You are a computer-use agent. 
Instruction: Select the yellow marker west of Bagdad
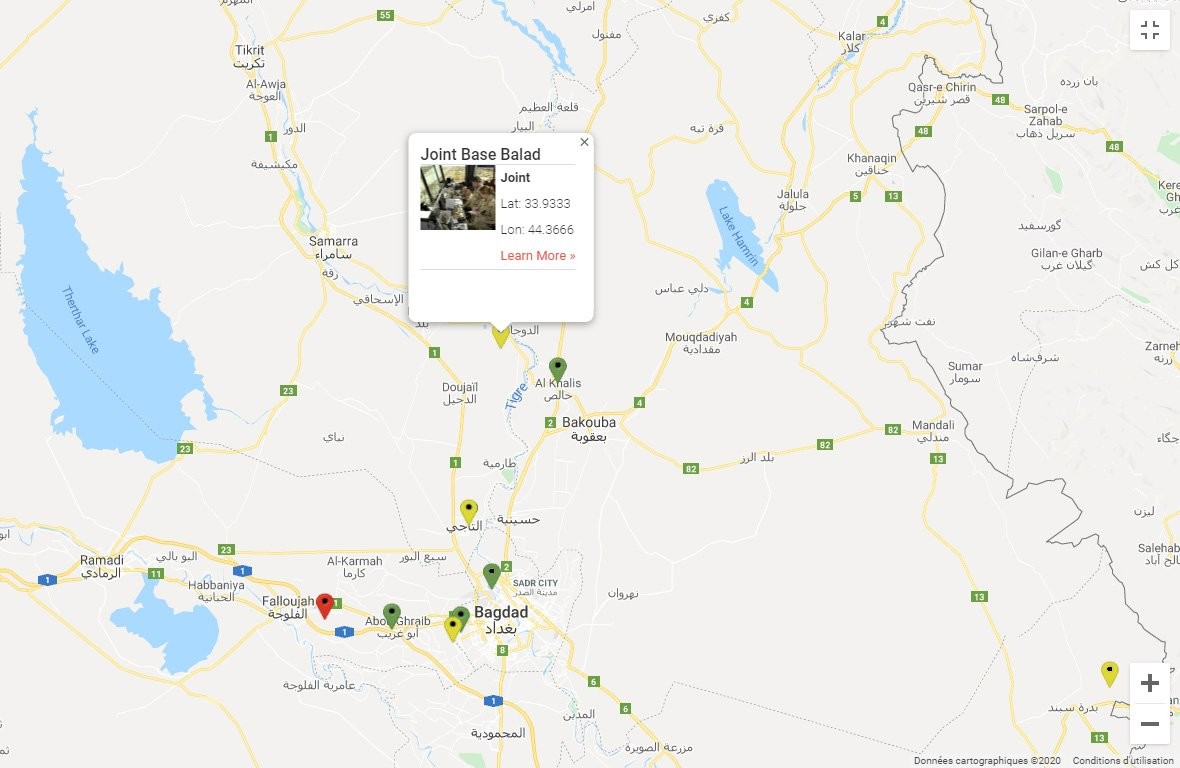[452, 629]
